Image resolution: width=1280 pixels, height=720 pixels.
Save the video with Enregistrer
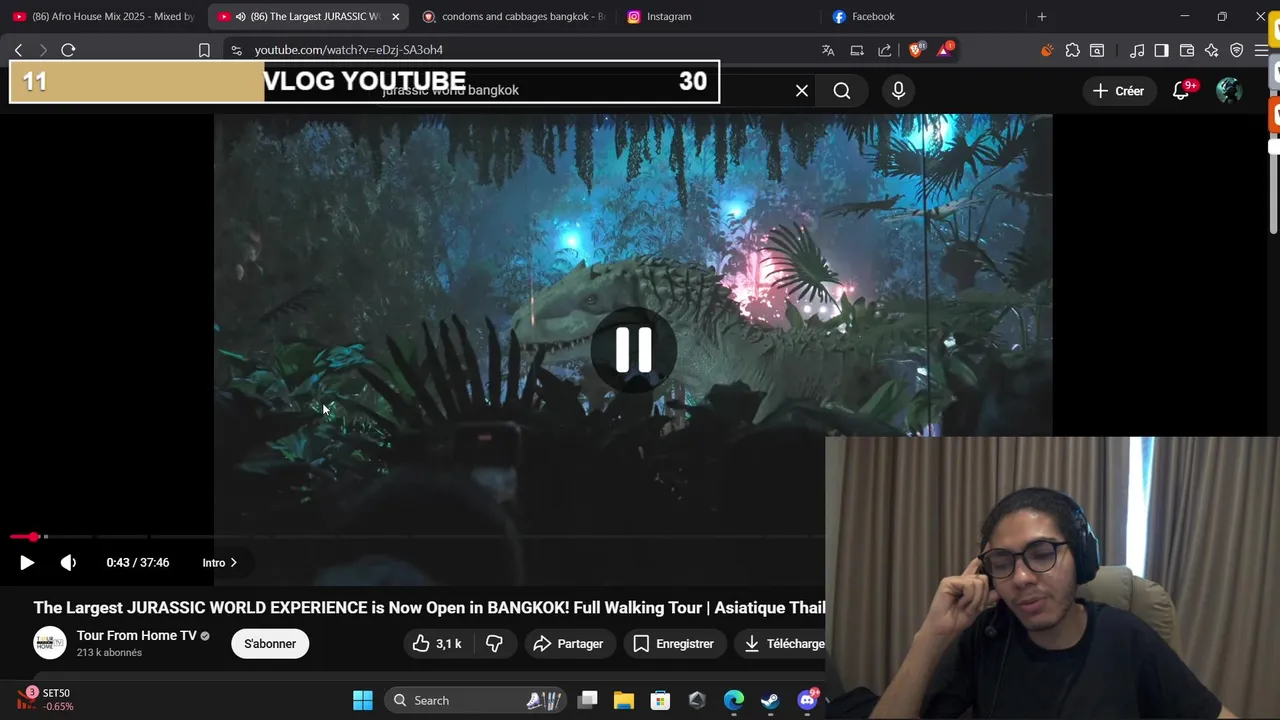tap(673, 644)
